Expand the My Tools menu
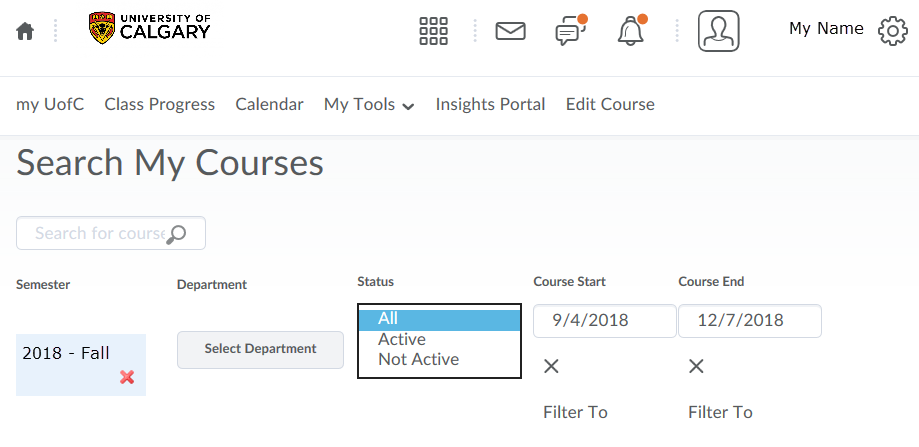The width and height of the screenshot is (919, 447). click(x=369, y=105)
